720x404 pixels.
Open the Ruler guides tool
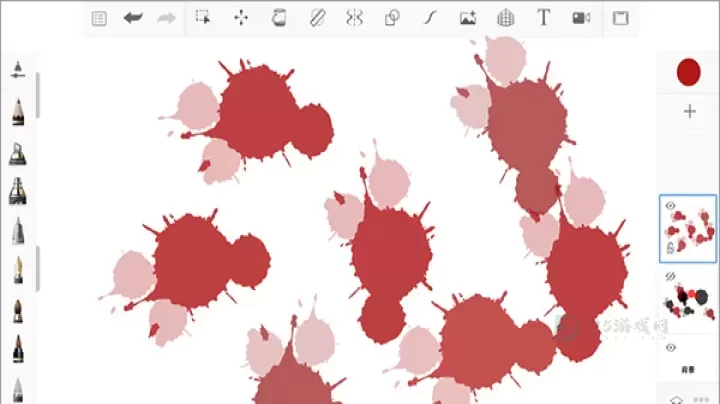(317, 18)
